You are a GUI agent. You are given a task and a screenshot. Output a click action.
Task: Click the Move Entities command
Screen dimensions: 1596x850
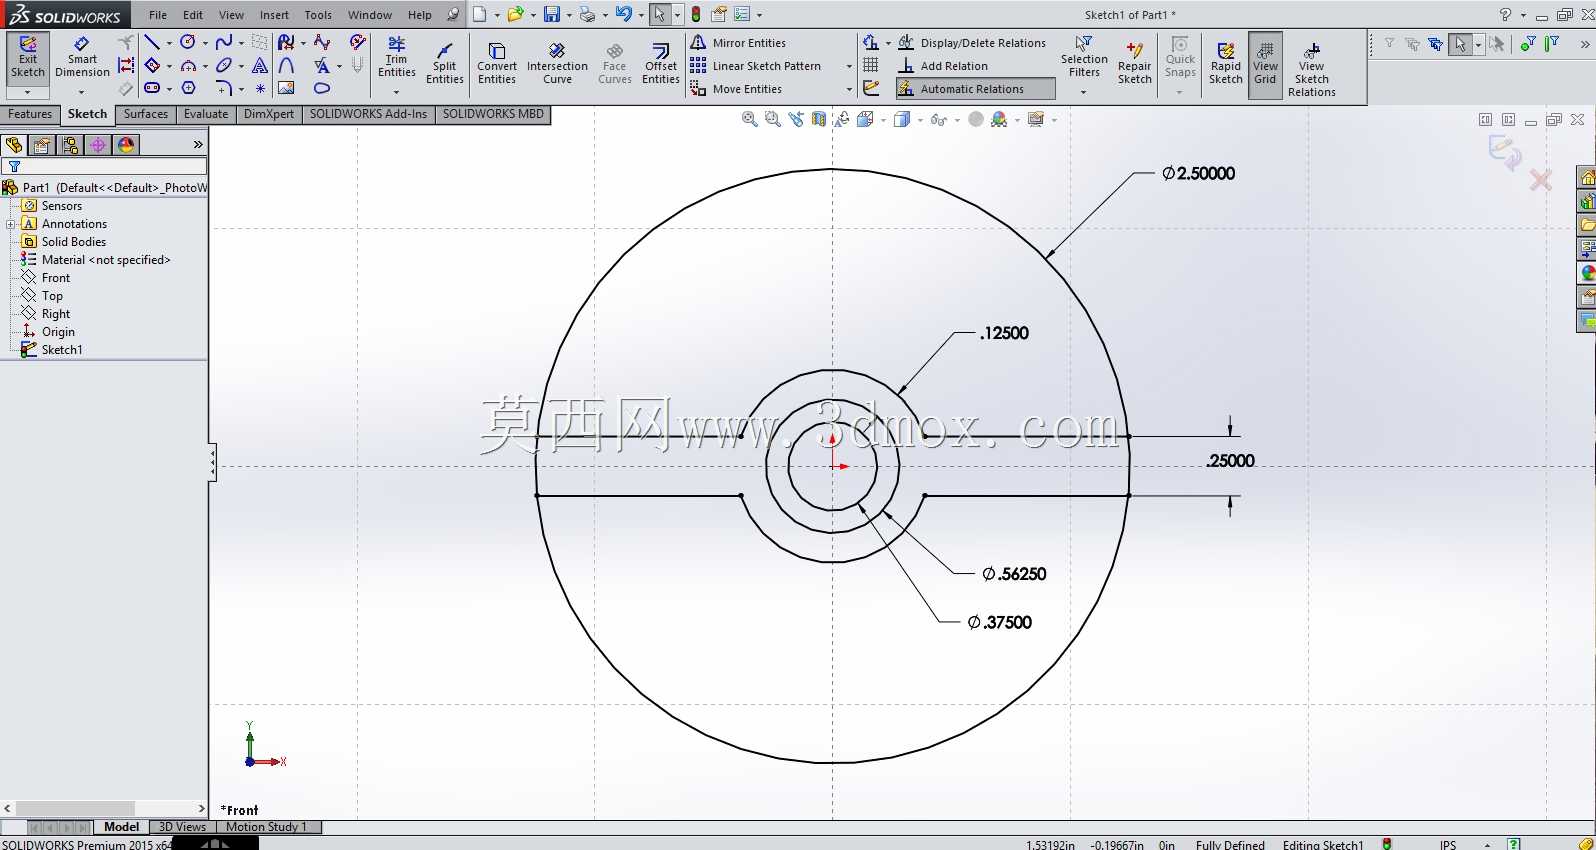click(x=737, y=89)
